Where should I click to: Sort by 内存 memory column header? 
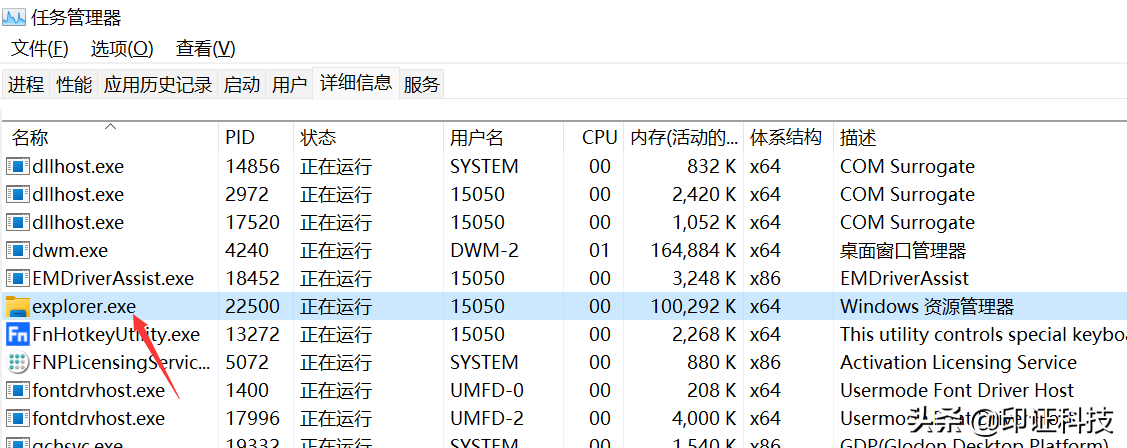tap(684, 138)
